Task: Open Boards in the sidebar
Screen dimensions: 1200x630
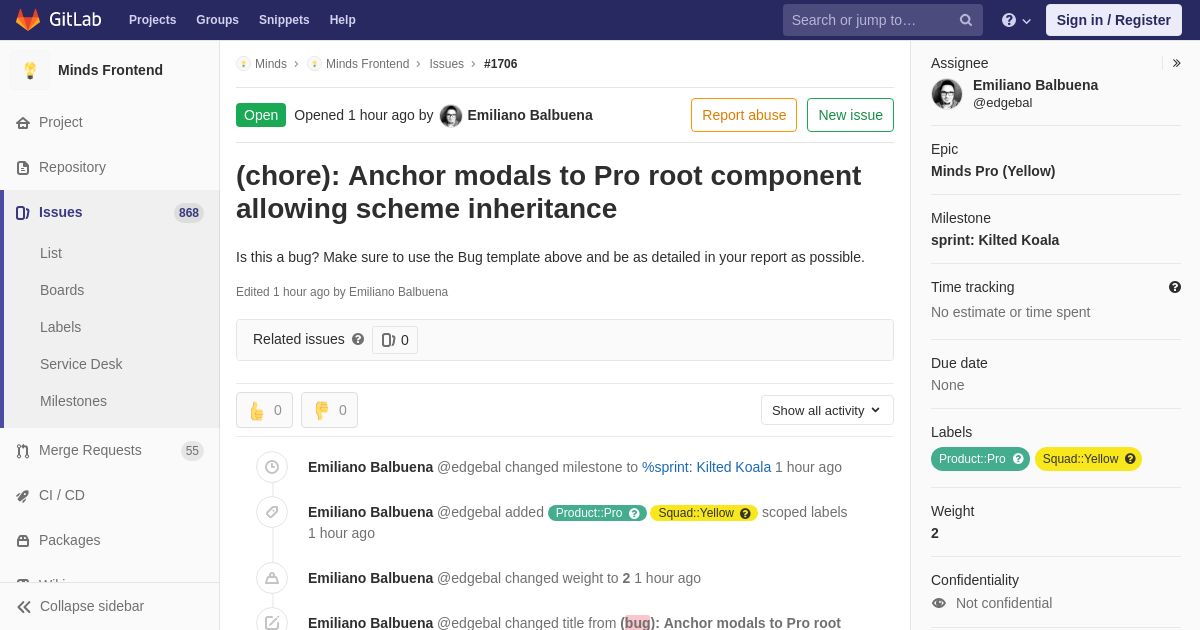Action: click(62, 290)
